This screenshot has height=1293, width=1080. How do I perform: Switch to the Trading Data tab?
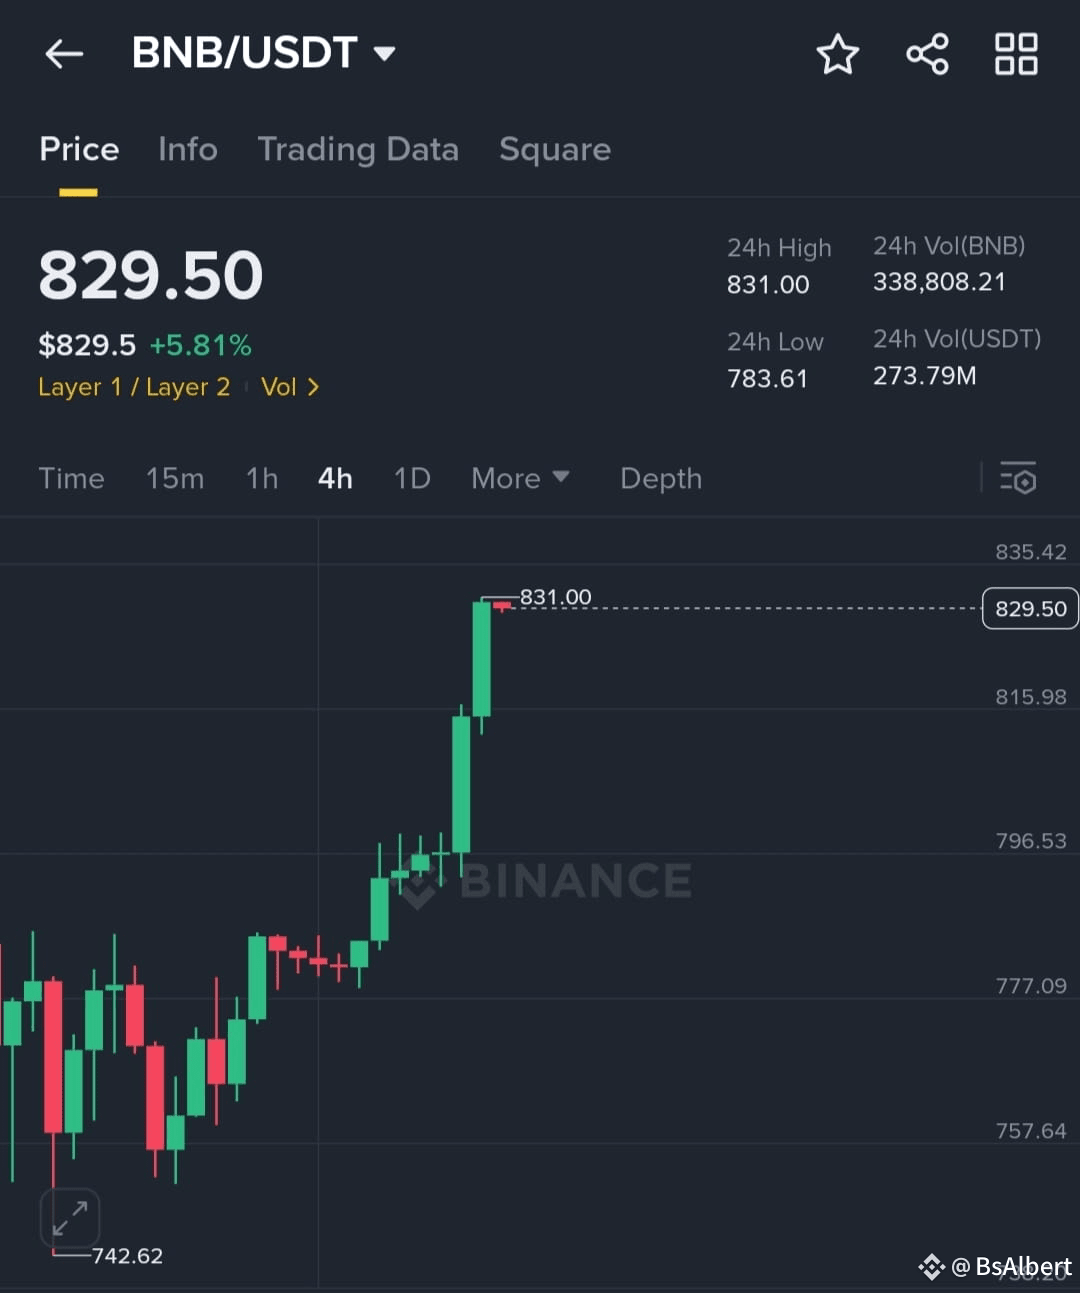click(x=358, y=149)
